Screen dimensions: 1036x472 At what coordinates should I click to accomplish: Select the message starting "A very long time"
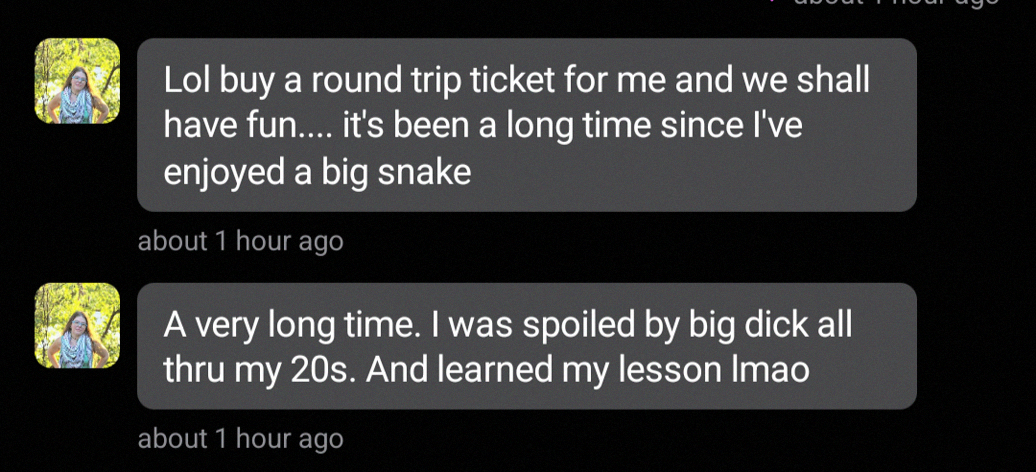coord(526,346)
